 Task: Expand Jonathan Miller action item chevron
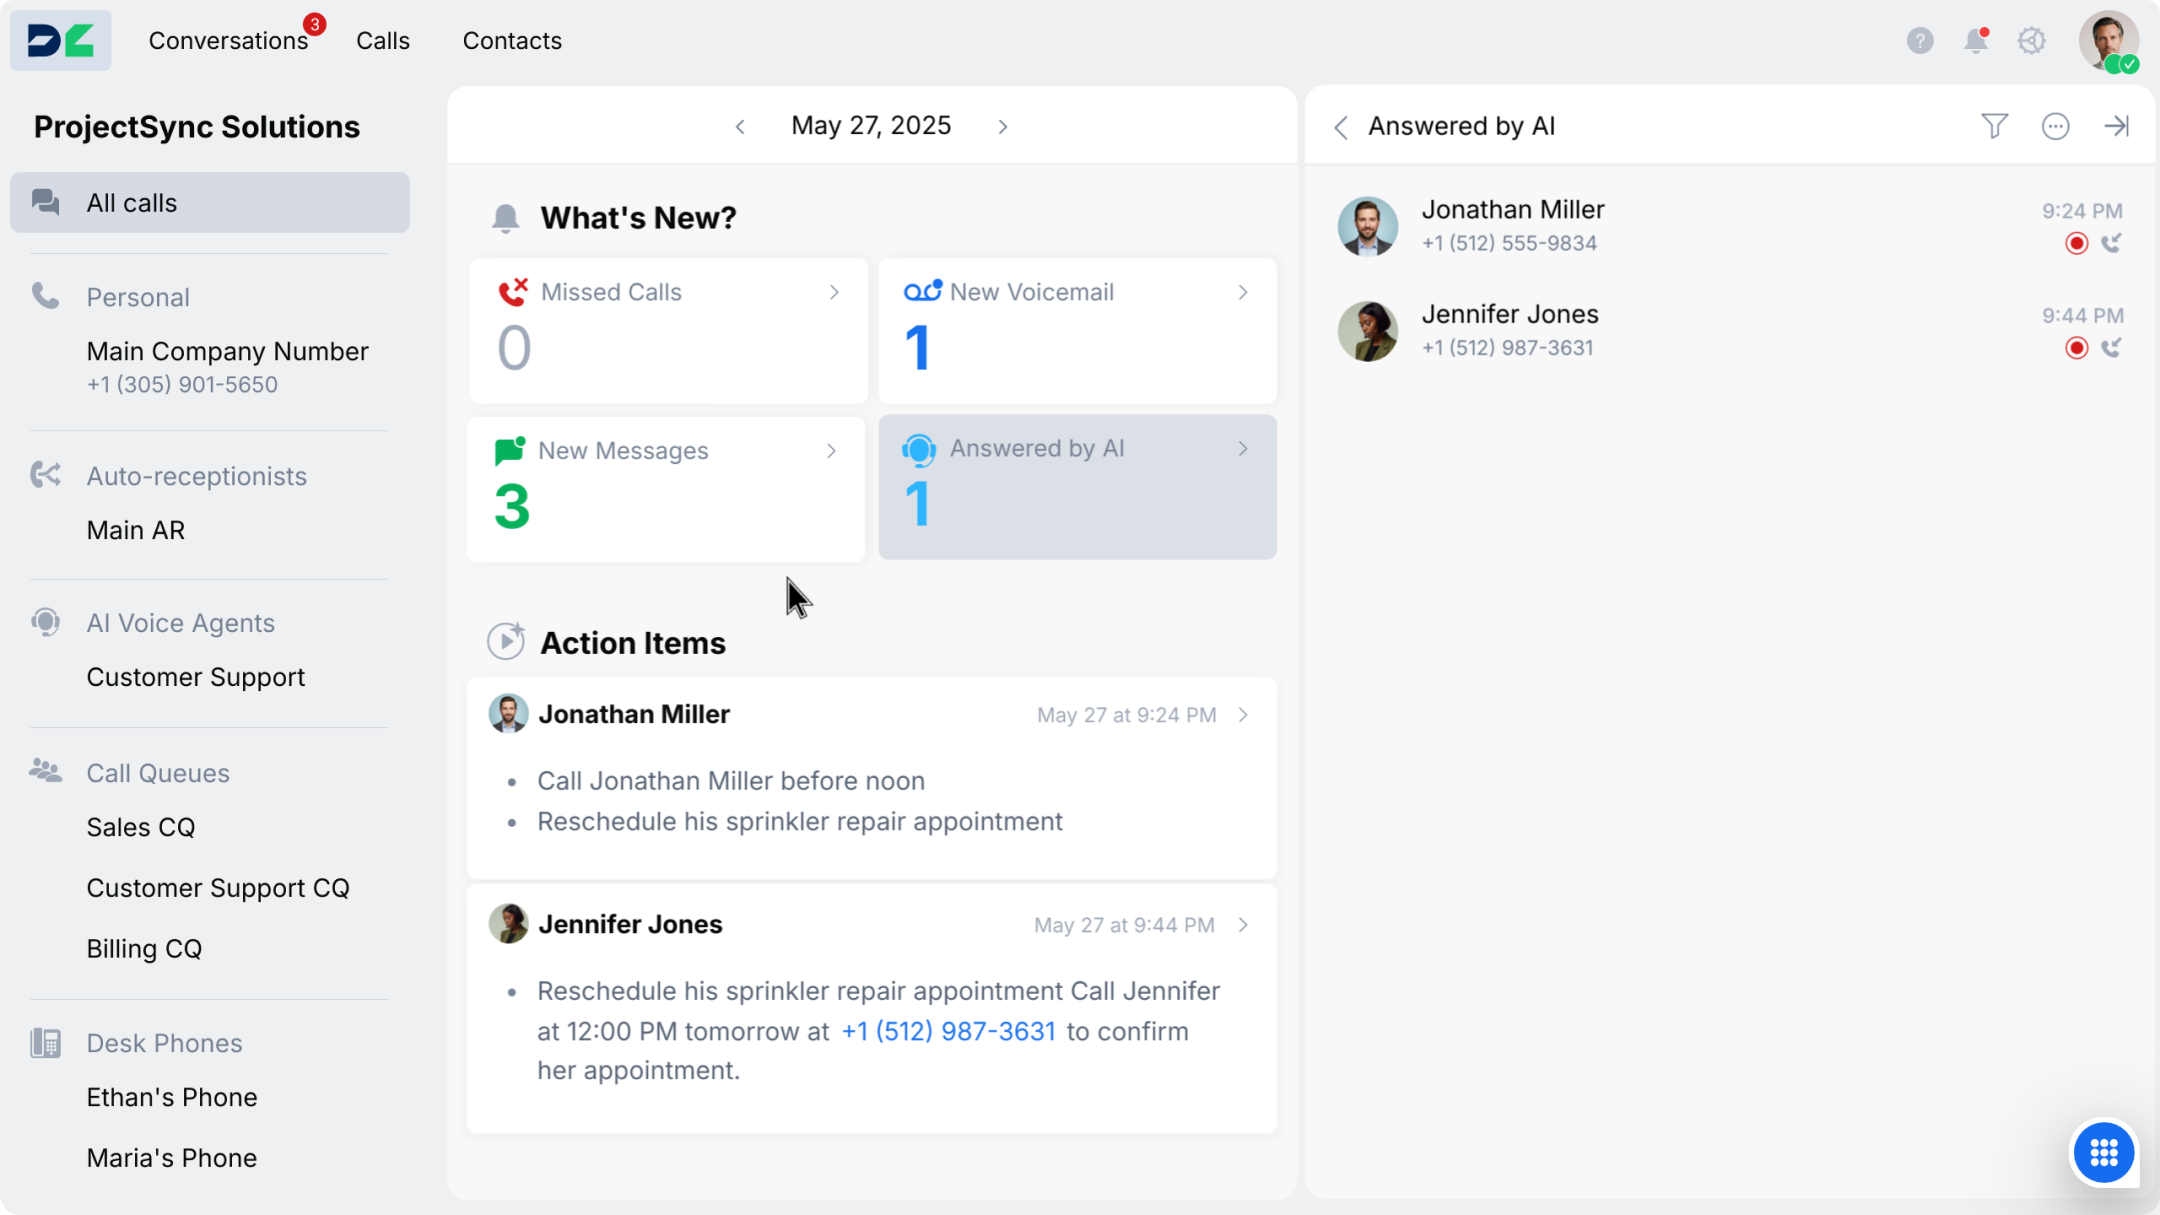(1243, 715)
